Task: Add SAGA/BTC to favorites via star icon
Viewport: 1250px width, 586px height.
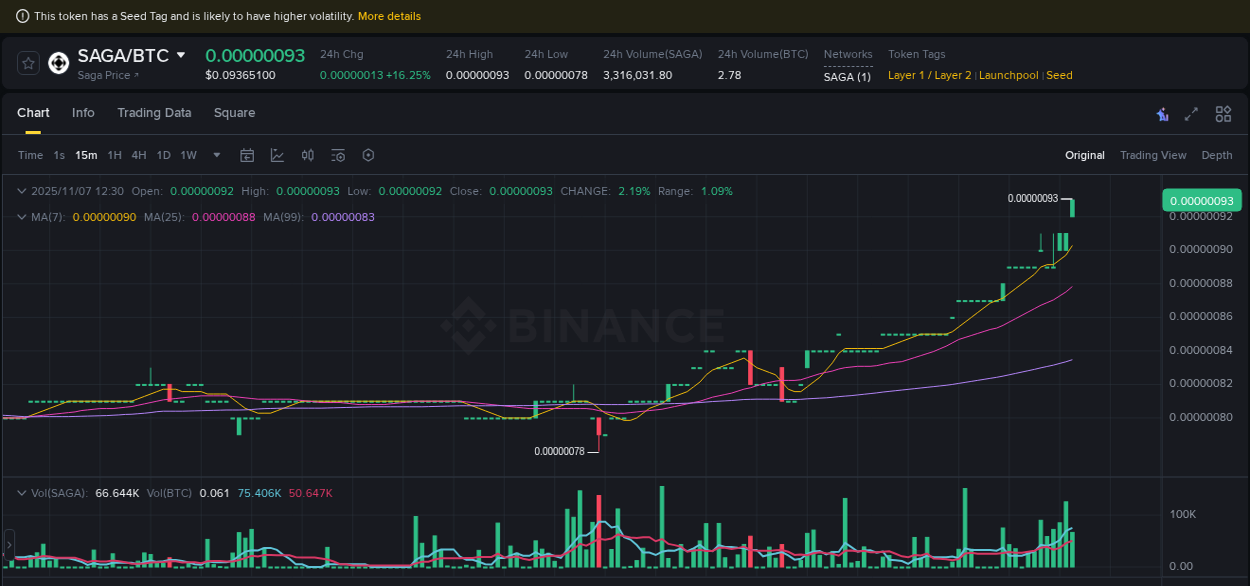Action: point(27,62)
